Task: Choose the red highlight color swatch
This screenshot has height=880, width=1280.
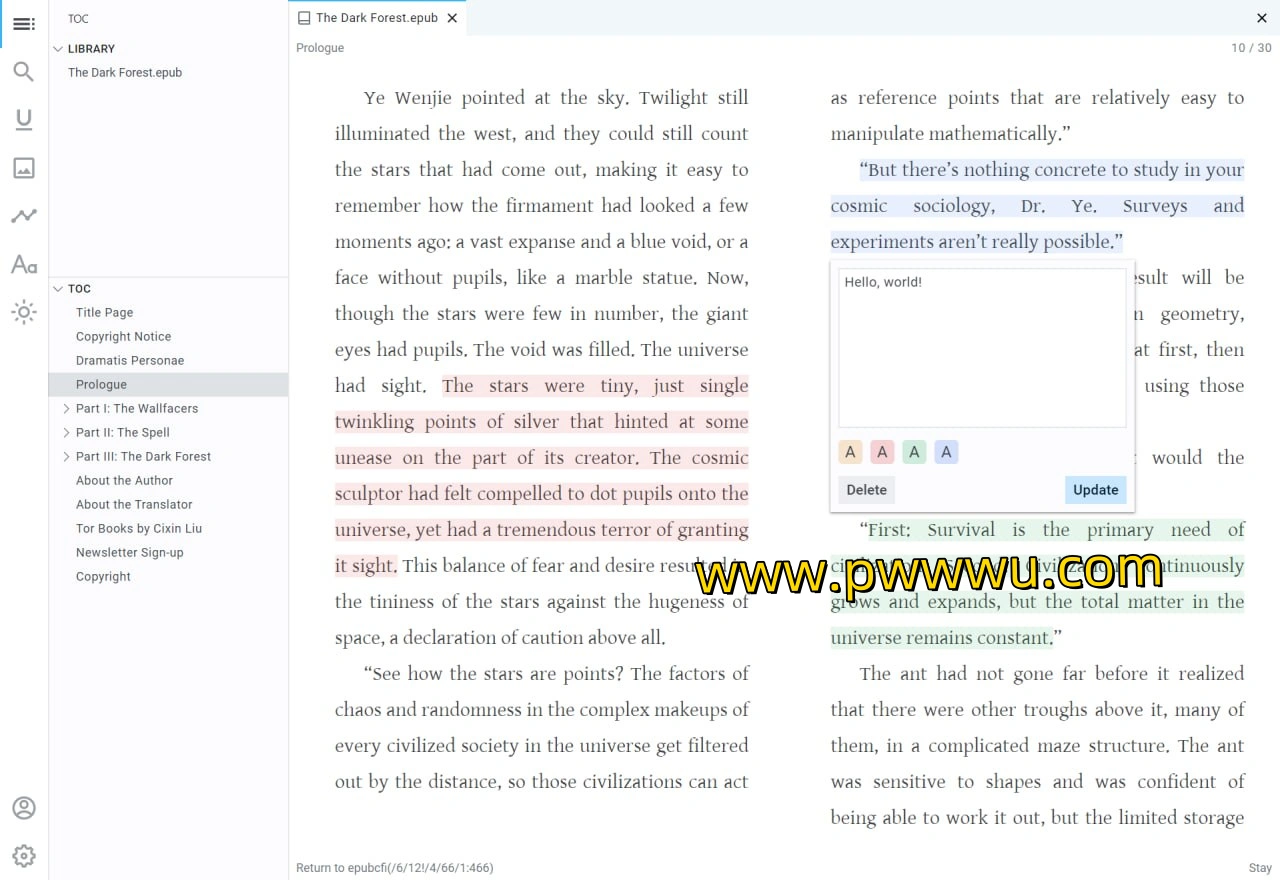Action: (882, 452)
